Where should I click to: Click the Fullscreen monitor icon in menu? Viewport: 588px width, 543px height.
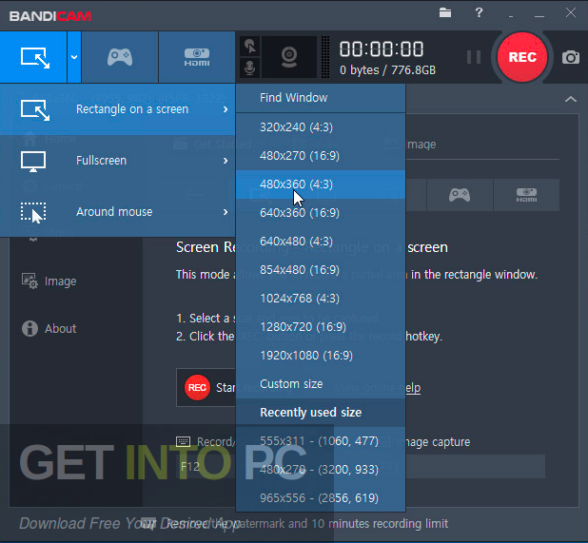(x=33, y=161)
